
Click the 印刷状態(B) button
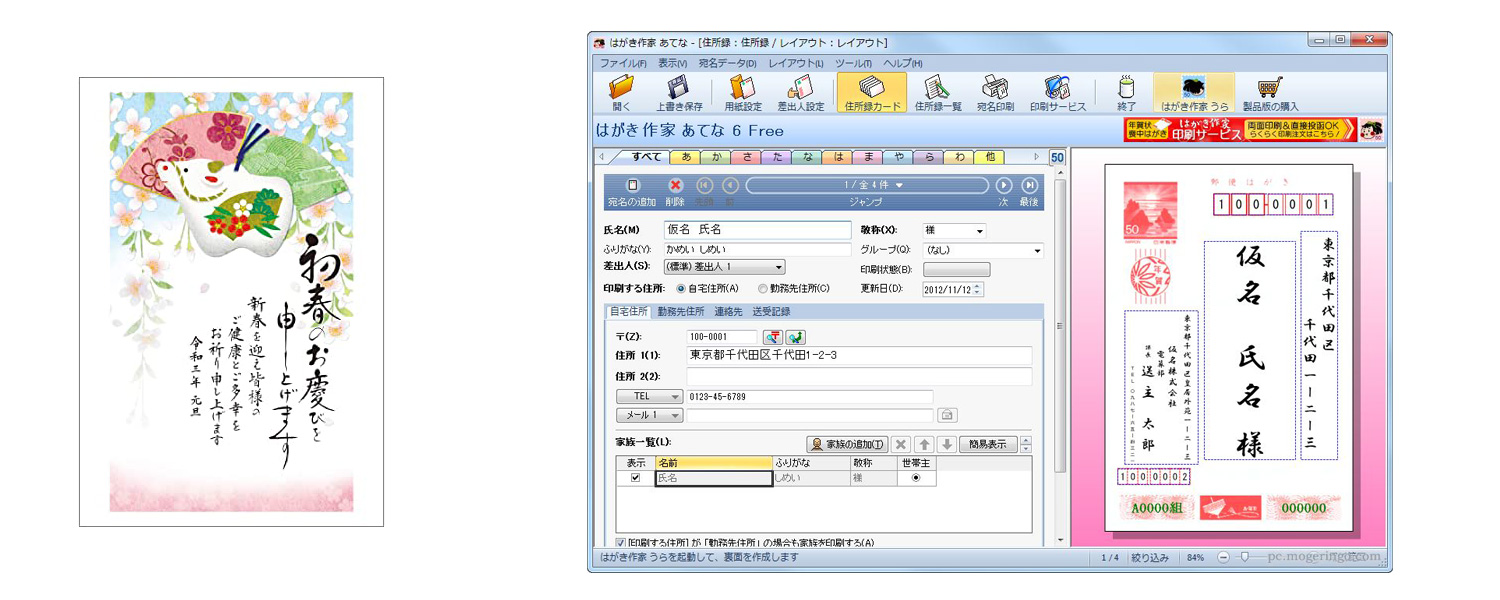[957, 270]
